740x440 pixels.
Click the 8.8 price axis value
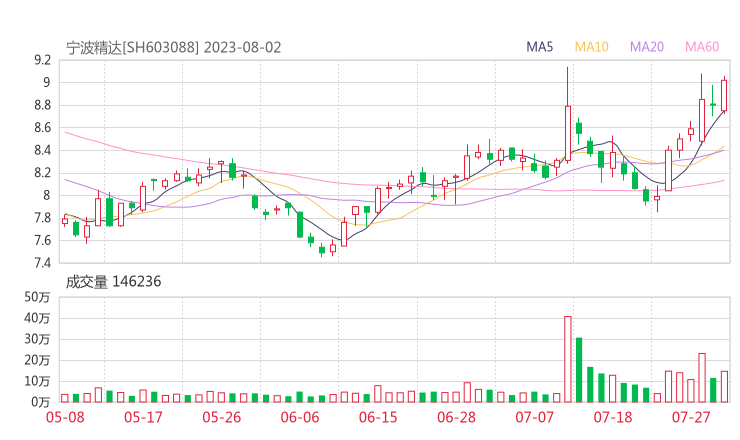(x=42, y=105)
